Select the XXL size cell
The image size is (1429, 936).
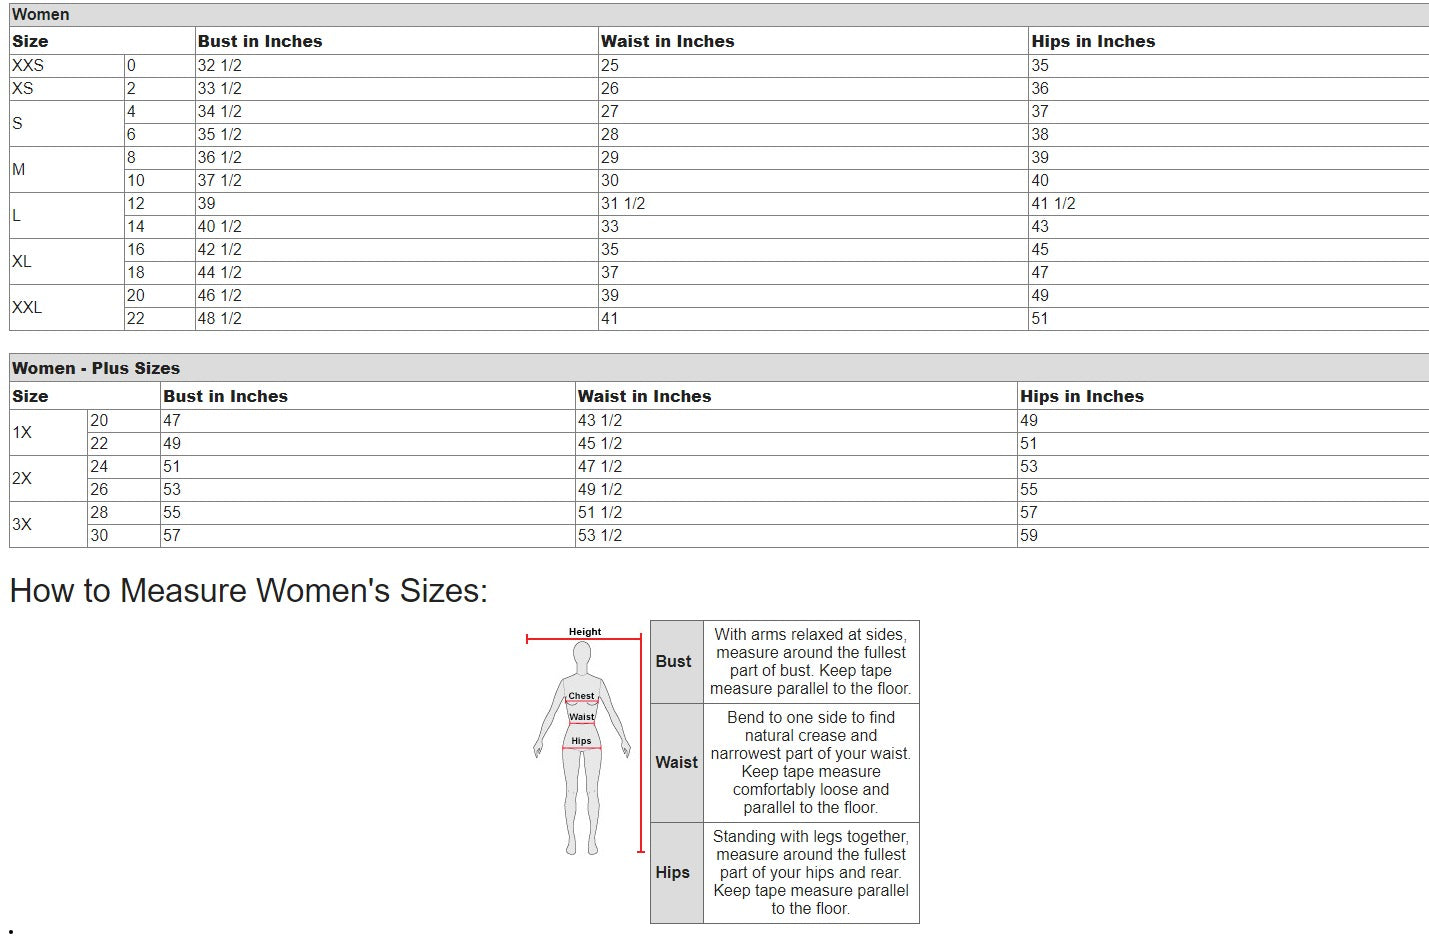[x=27, y=307]
